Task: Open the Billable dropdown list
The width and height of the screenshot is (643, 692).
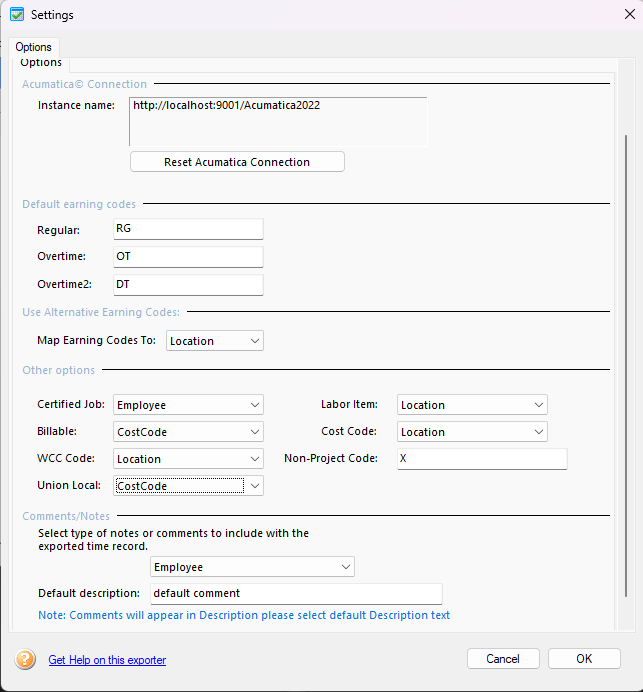Action: (x=188, y=432)
